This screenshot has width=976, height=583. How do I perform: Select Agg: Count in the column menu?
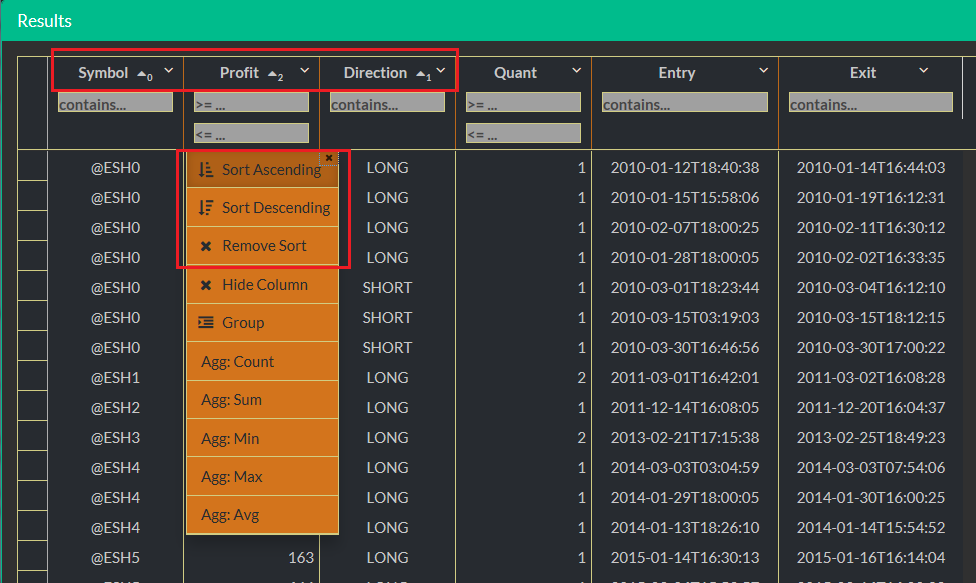pyautogui.click(x=262, y=361)
